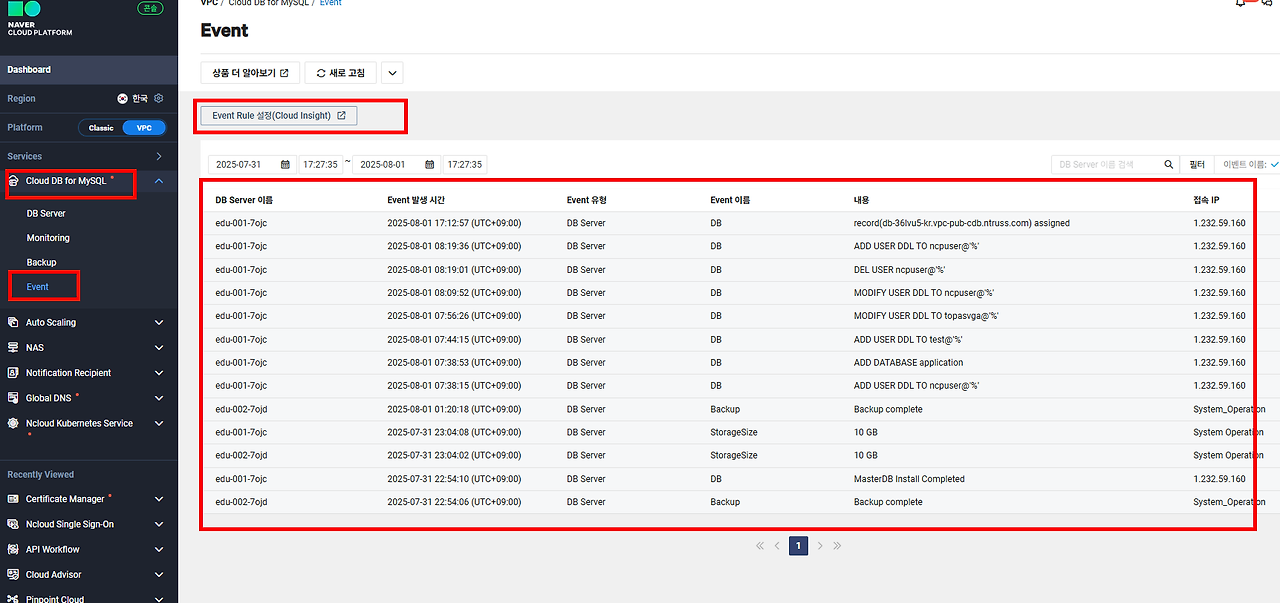Click the Certificate Manager icon
1280x603 pixels.
[x=13, y=499]
